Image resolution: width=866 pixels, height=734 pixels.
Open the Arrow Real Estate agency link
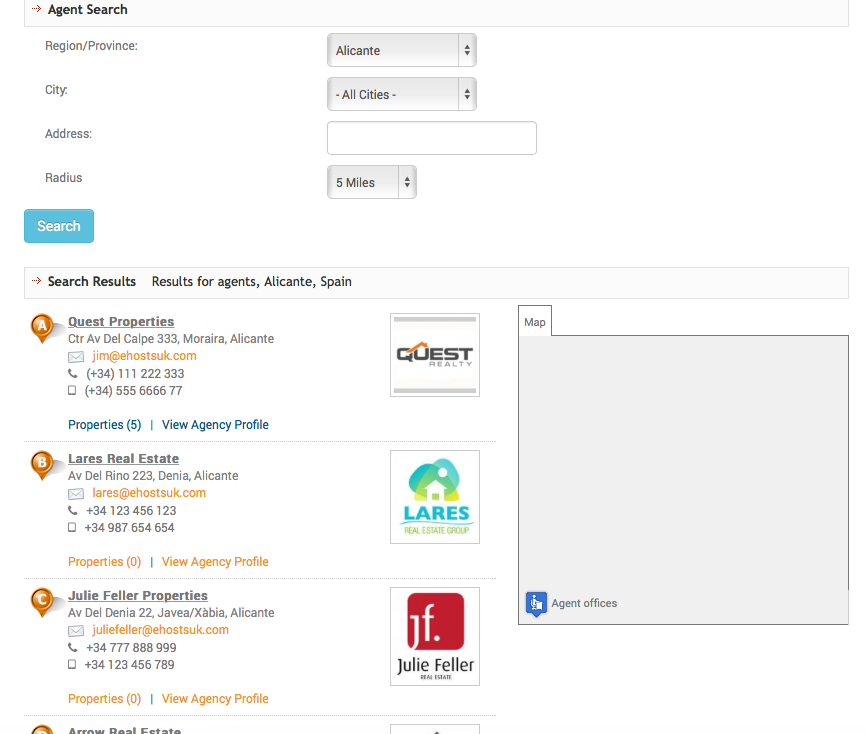pyautogui.click(x=124, y=730)
